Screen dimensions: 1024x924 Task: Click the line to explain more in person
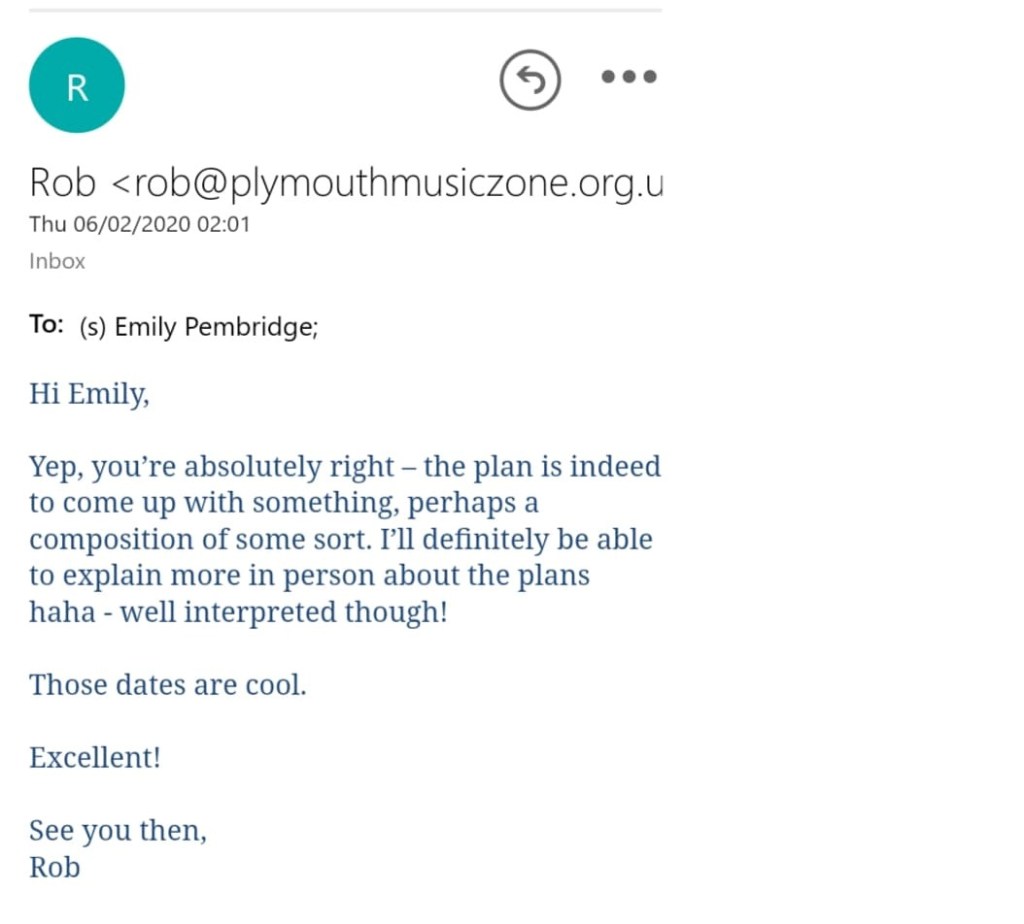coord(309,575)
